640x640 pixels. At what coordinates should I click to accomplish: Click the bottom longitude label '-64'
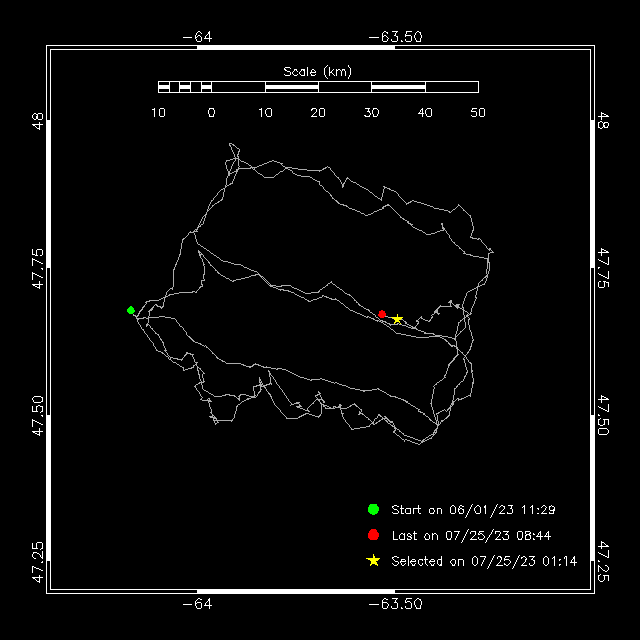click(x=198, y=604)
